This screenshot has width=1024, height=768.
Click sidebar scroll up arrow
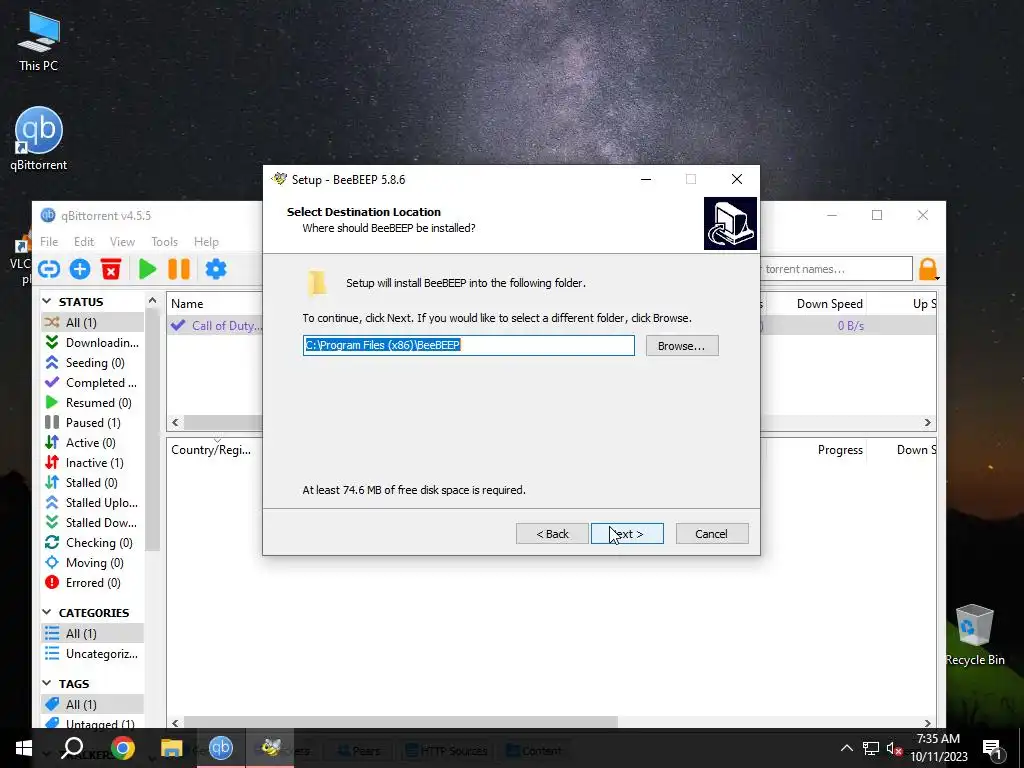click(x=152, y=300)
